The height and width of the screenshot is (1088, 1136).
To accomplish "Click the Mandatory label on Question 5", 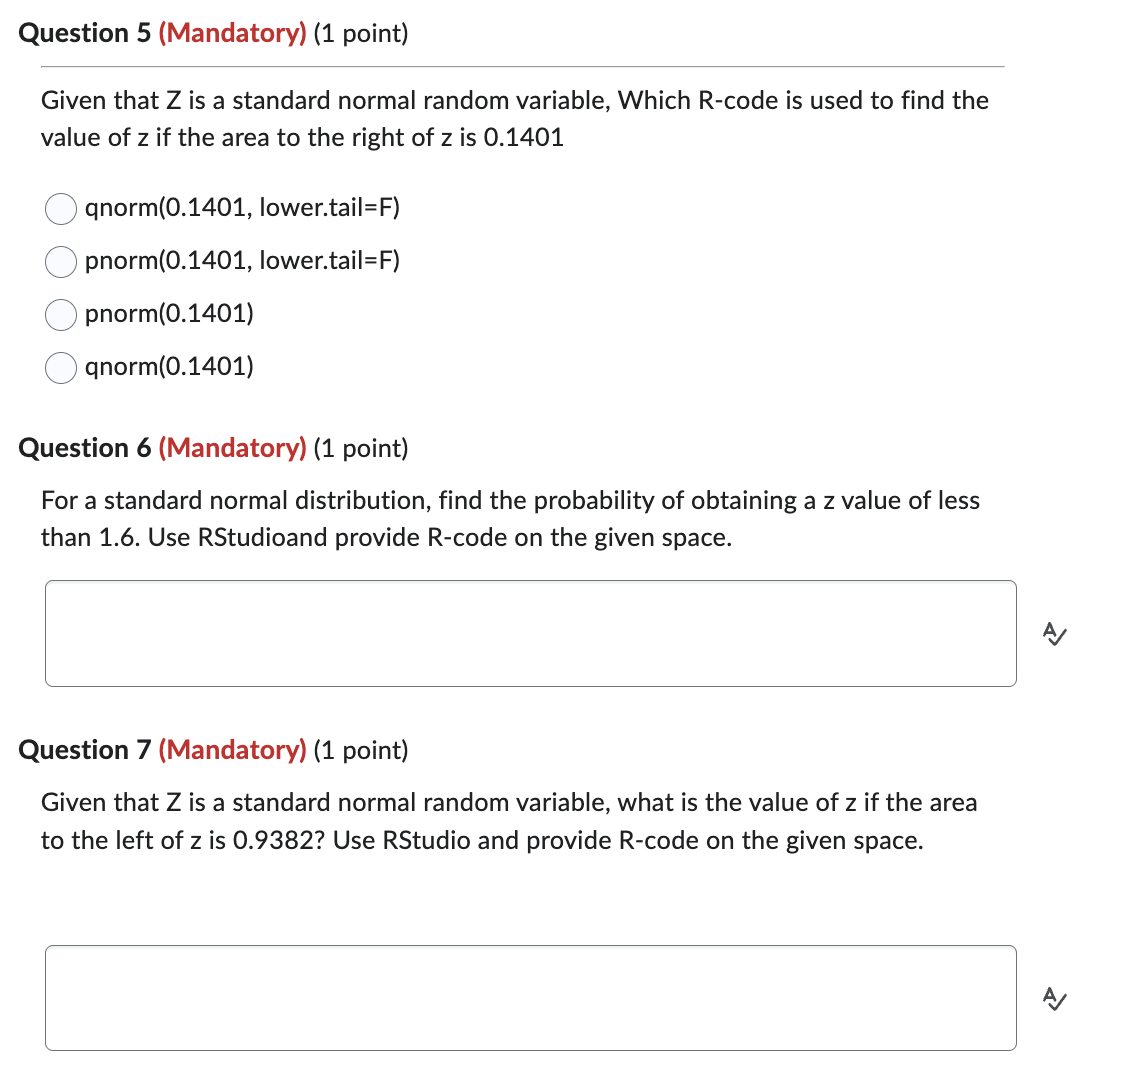I will pos(232,33).
